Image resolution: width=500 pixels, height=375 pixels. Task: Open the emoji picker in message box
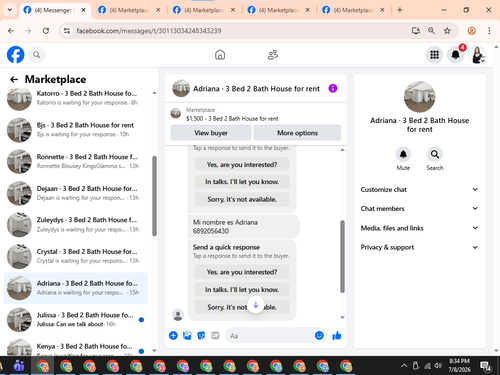tap(319, 335)
